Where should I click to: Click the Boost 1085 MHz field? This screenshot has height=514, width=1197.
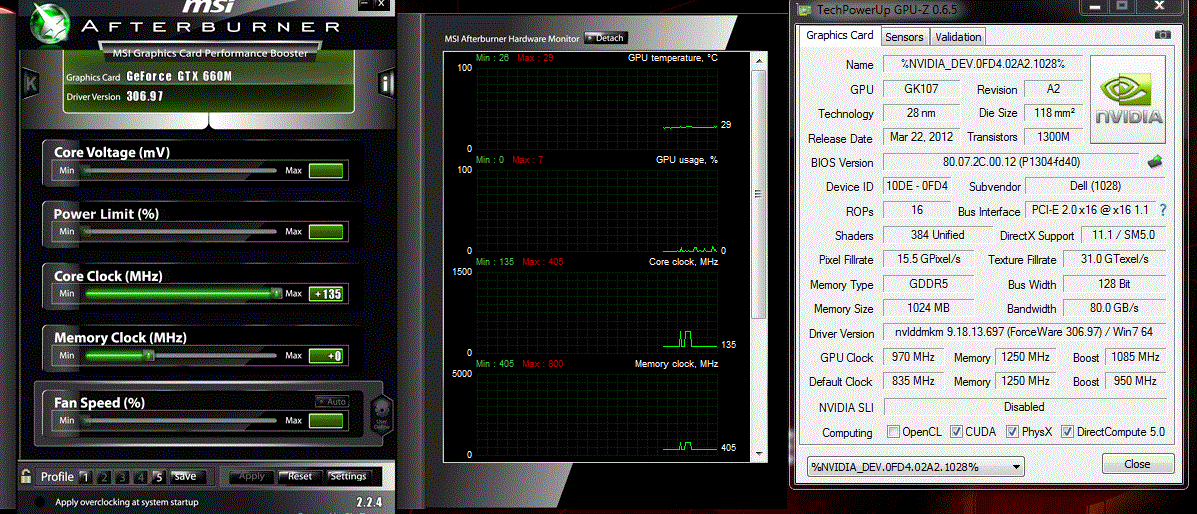click(x=1136, y=357)
